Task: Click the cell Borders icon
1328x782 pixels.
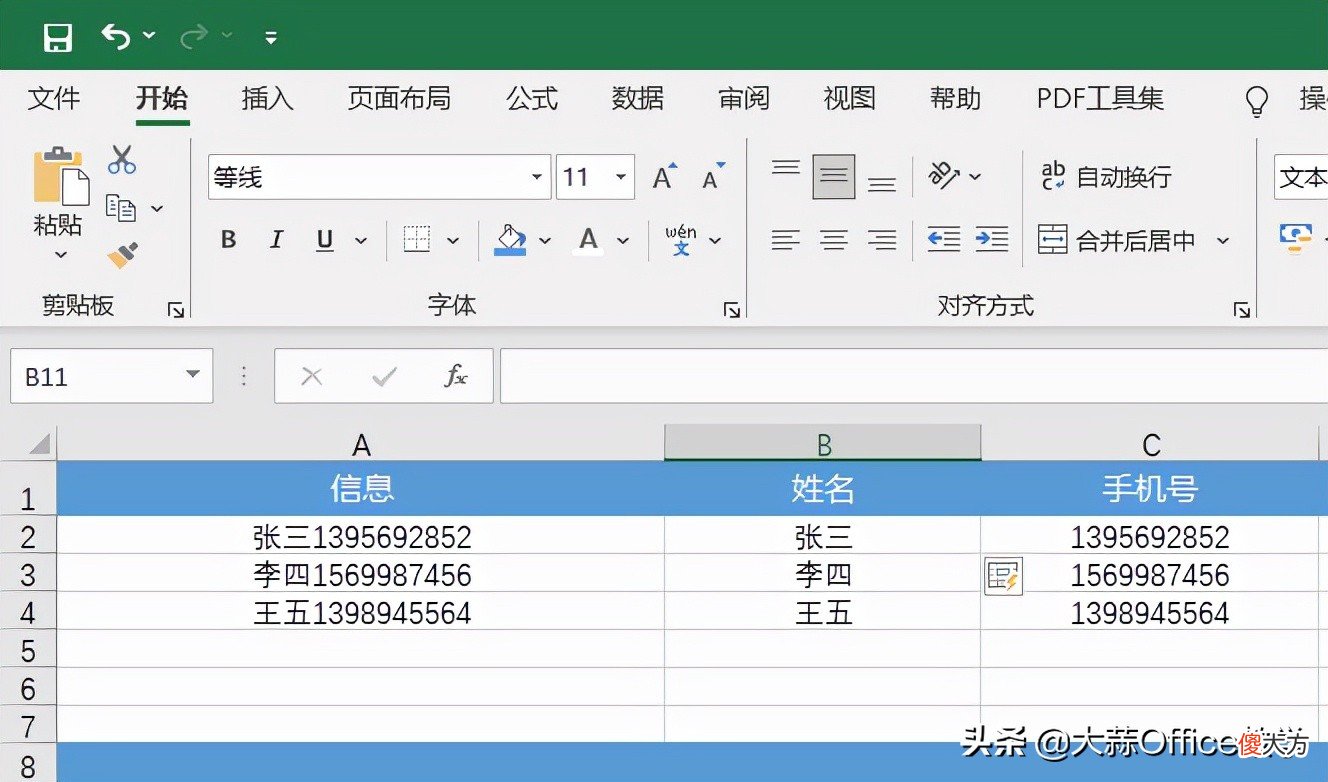Action: pos(417,239)
